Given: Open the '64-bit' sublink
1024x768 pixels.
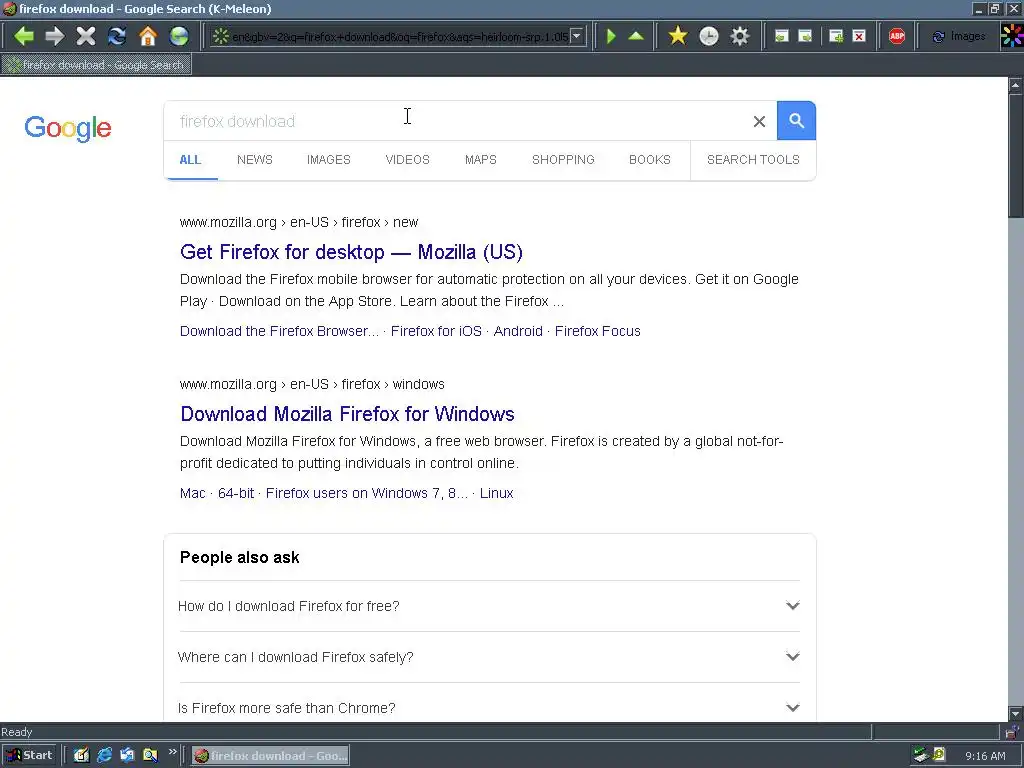Looking at the screenshot, I should pyautogui.click(x=236, y=493).
